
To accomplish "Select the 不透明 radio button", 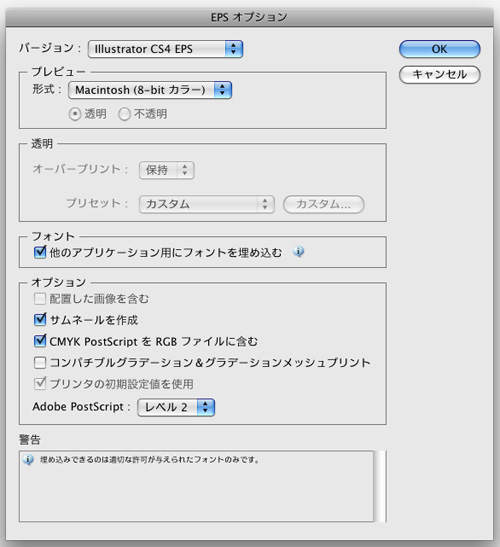I will coord(124,114).
